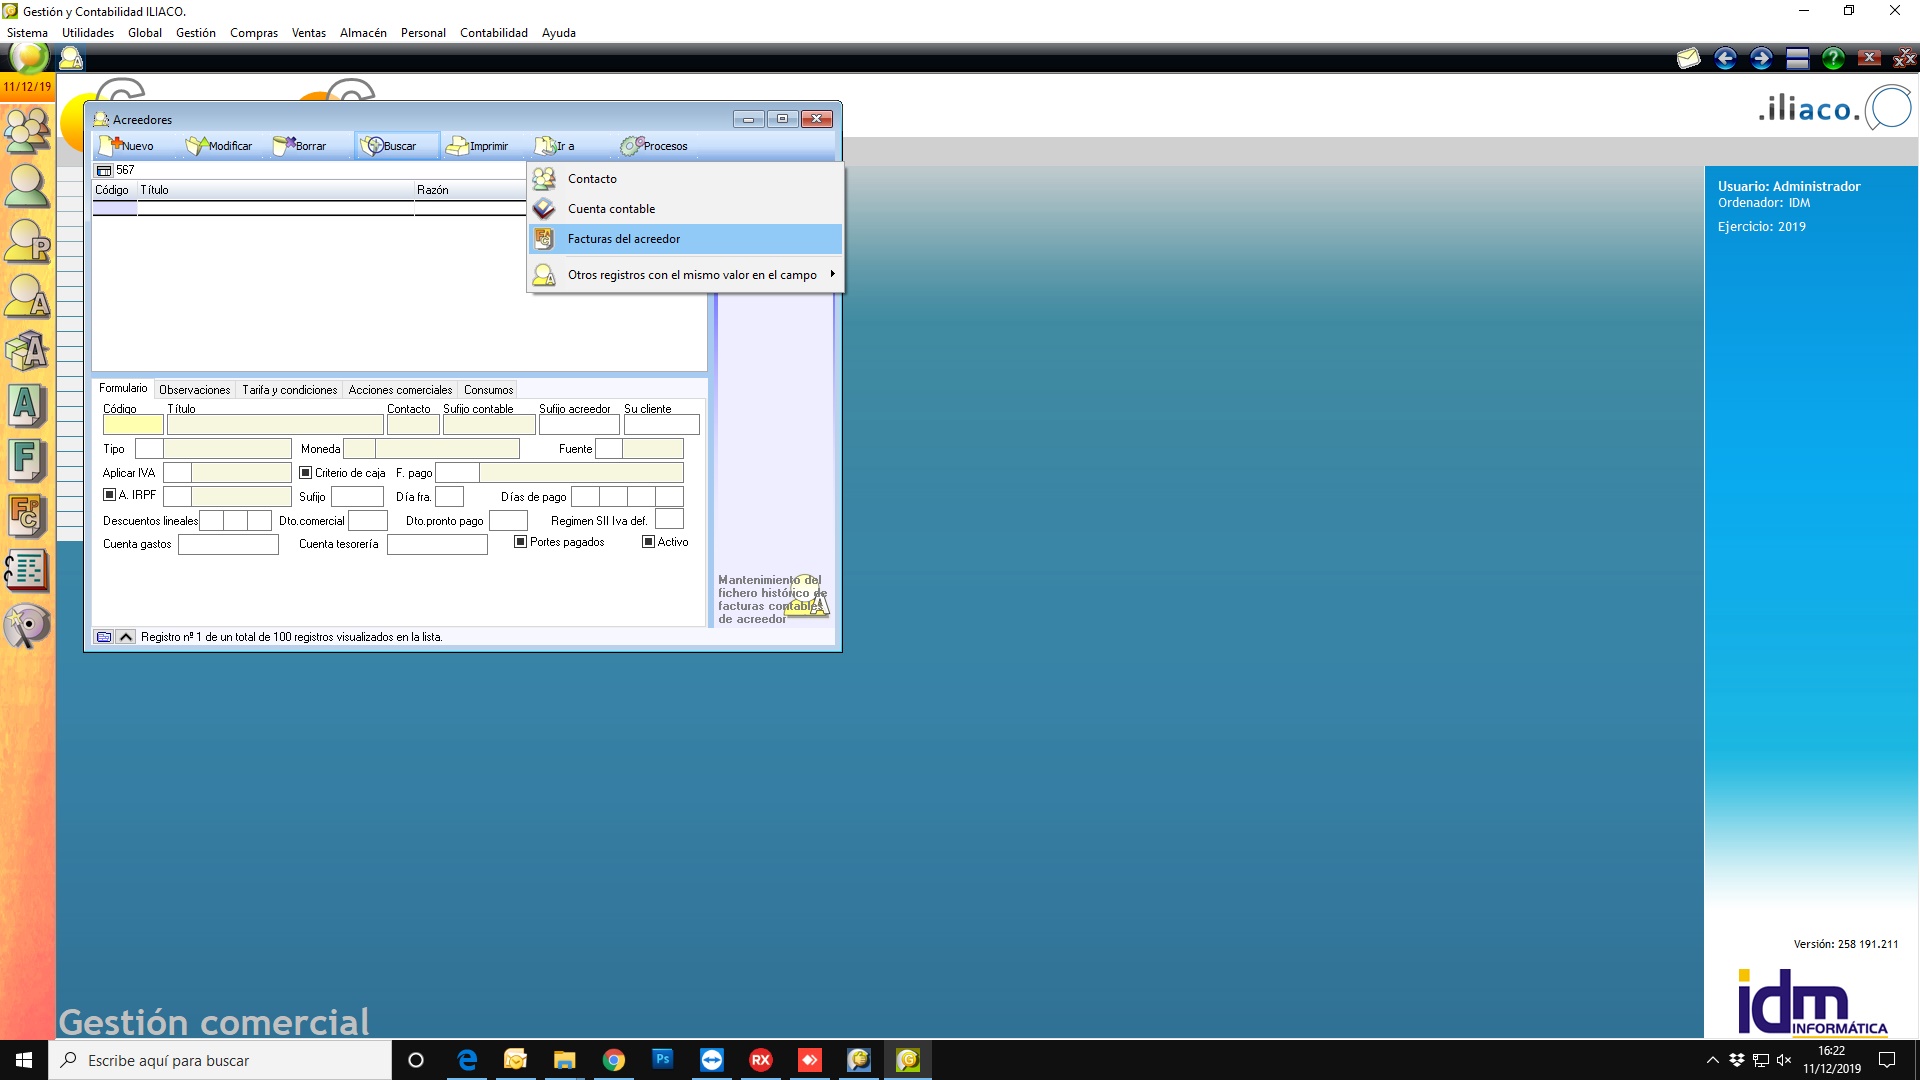1920x1080 pixels.
Task: Close all windows with triple X icon
Action: tap(1904, 59)
